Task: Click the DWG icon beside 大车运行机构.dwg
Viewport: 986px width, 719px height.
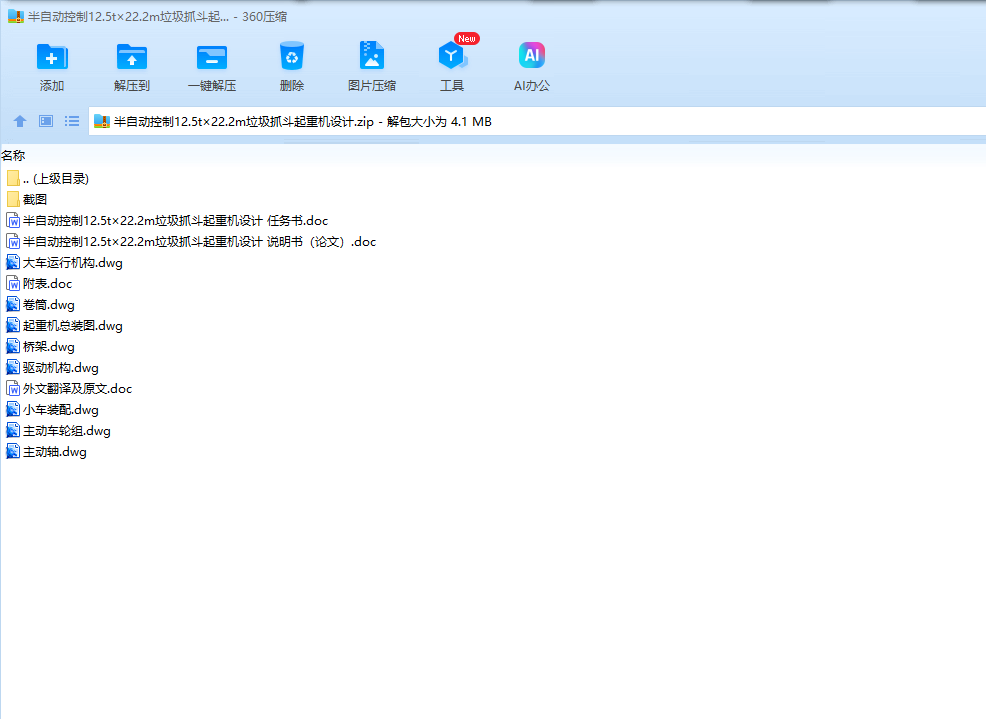Action: pos(13,262)
